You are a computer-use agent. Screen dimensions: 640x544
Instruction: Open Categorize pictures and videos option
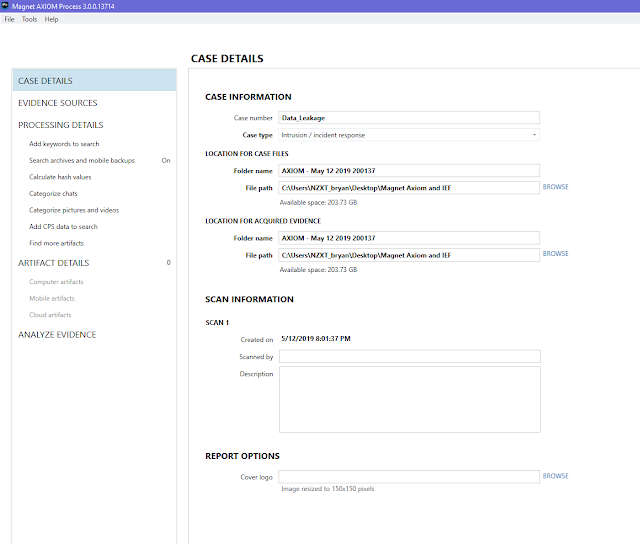point(74,210)
